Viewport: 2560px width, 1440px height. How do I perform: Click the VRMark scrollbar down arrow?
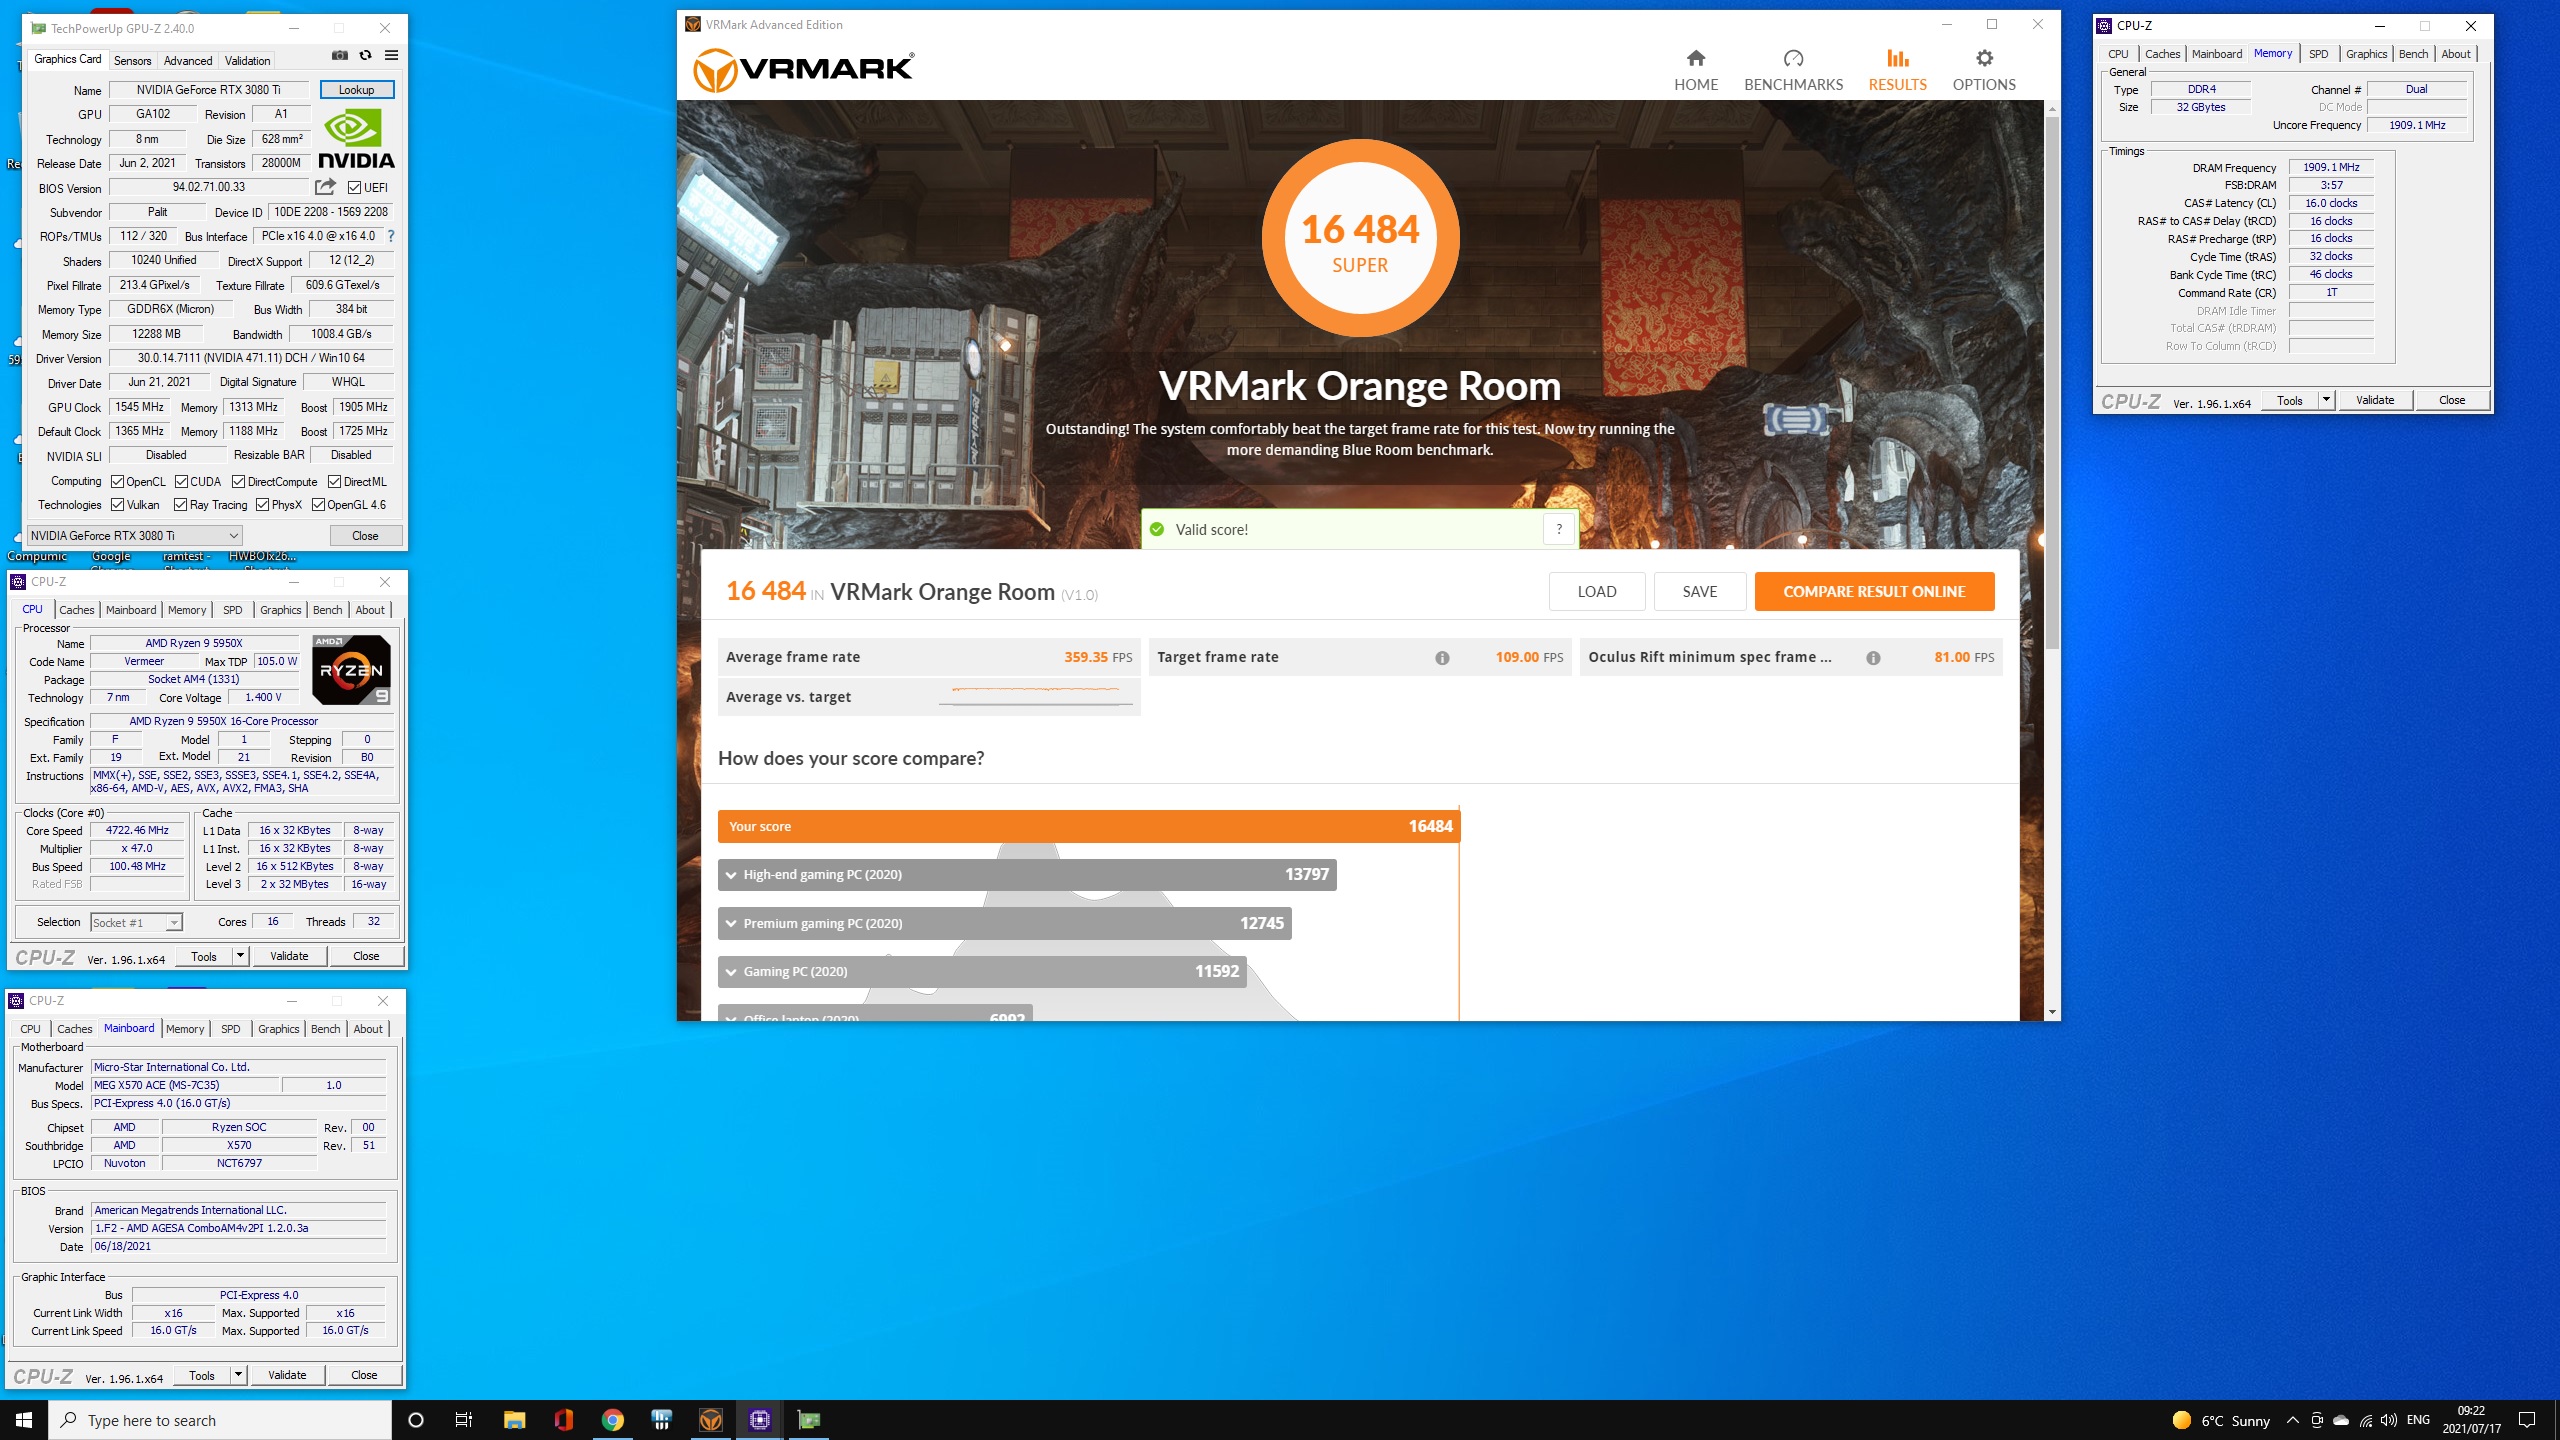(x=2052, y=1012)
